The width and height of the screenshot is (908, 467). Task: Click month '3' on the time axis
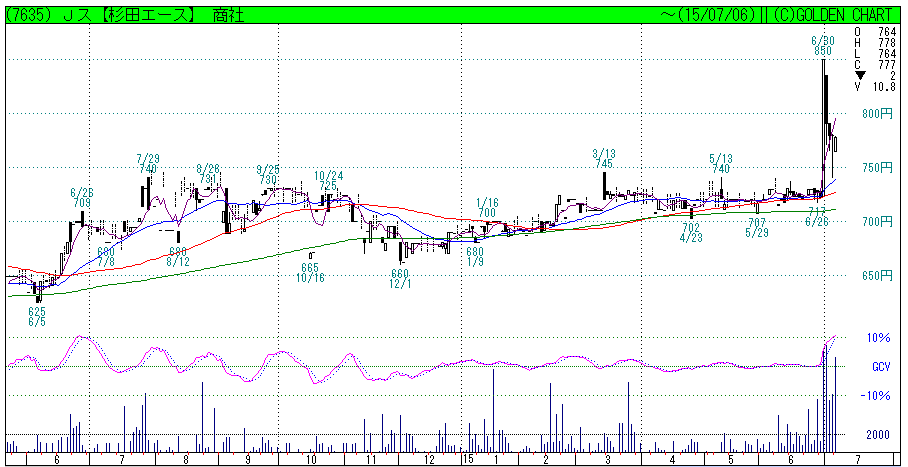pos(609,461)
